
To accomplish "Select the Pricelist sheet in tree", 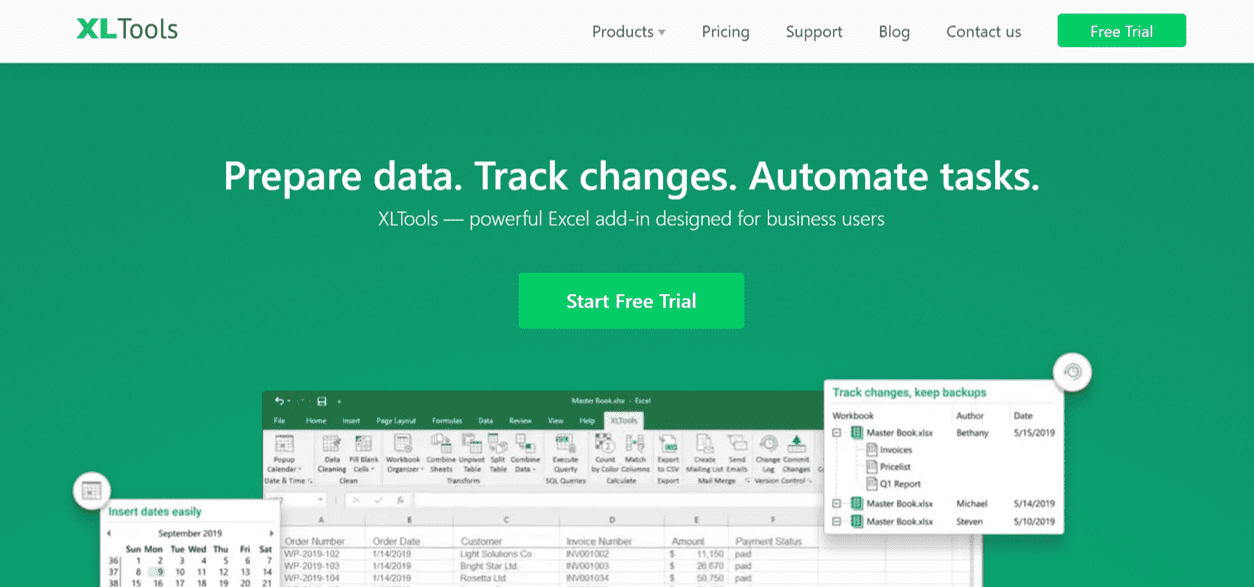I will (x=889, y=467).
